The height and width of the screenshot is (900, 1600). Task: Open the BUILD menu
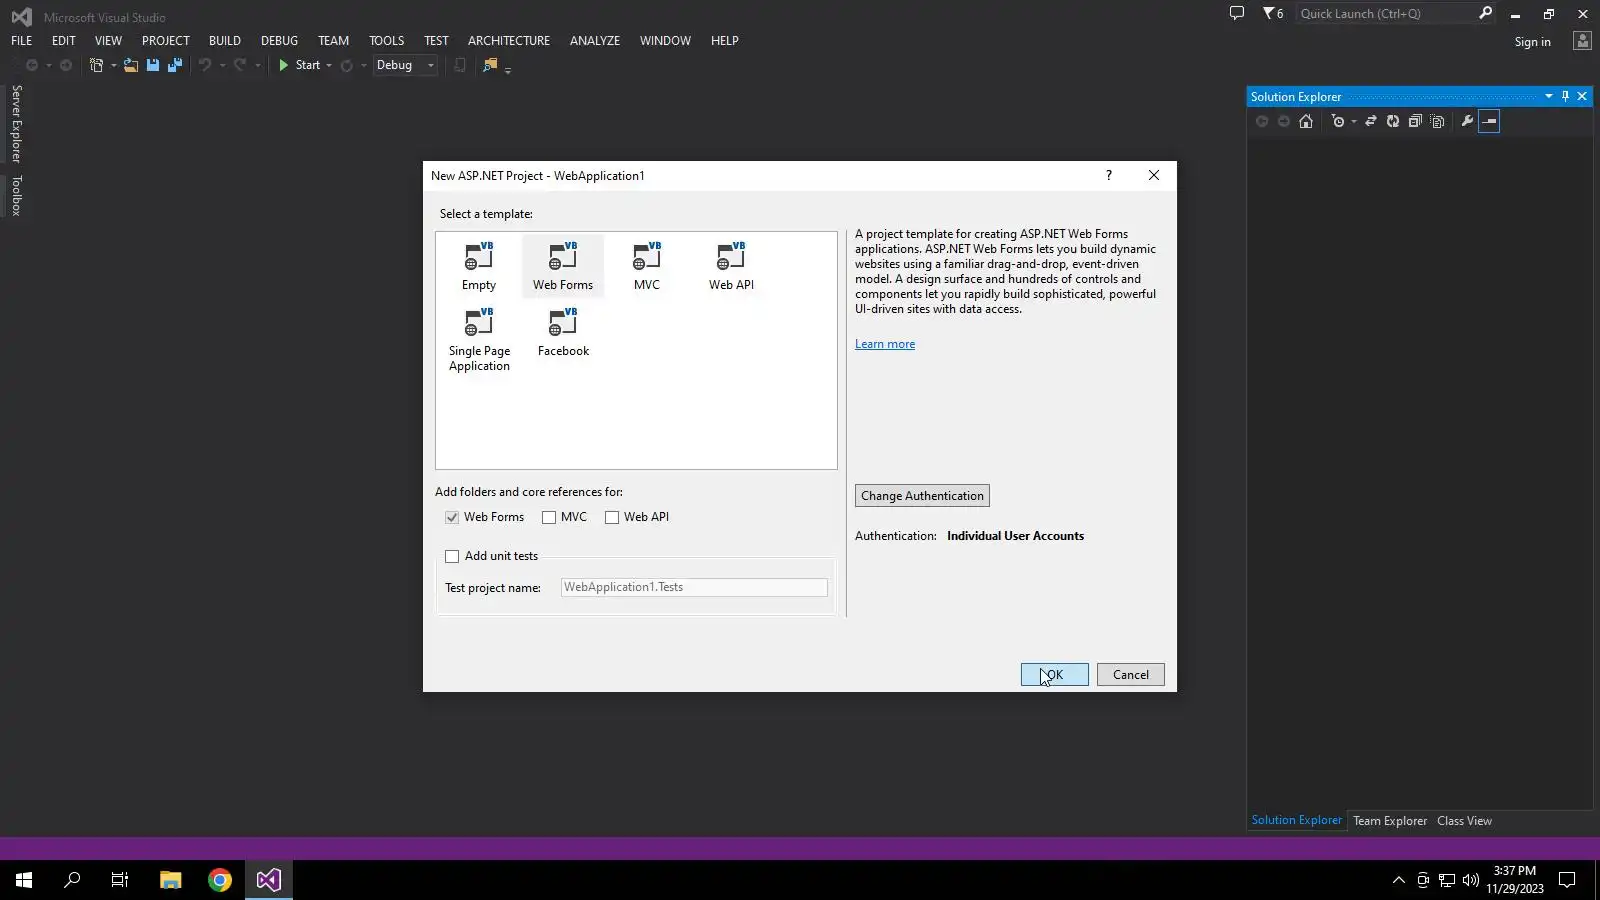point(225,41)
